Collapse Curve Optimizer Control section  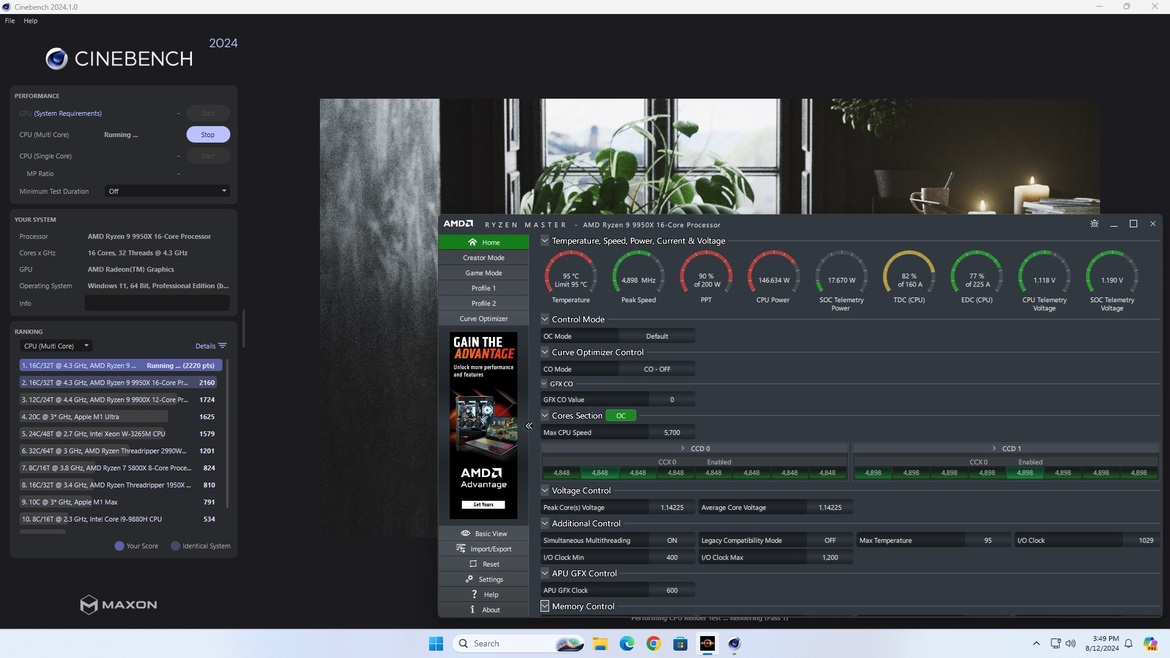pos(545,352)
